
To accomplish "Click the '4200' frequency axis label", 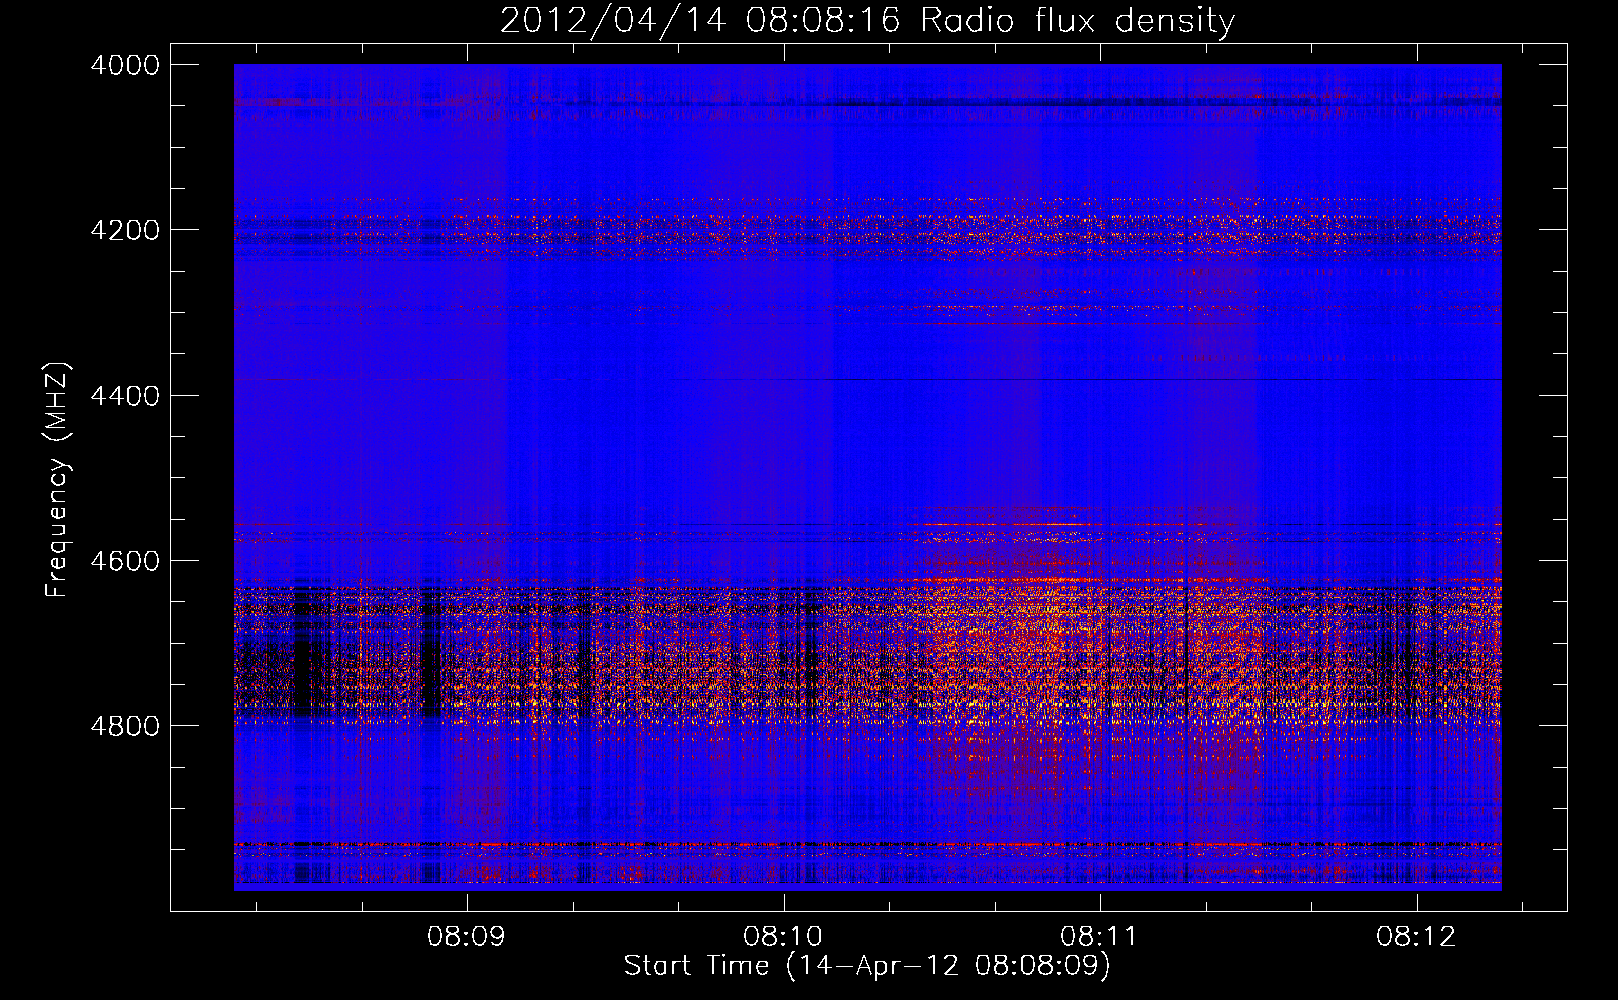I will 125,230.
